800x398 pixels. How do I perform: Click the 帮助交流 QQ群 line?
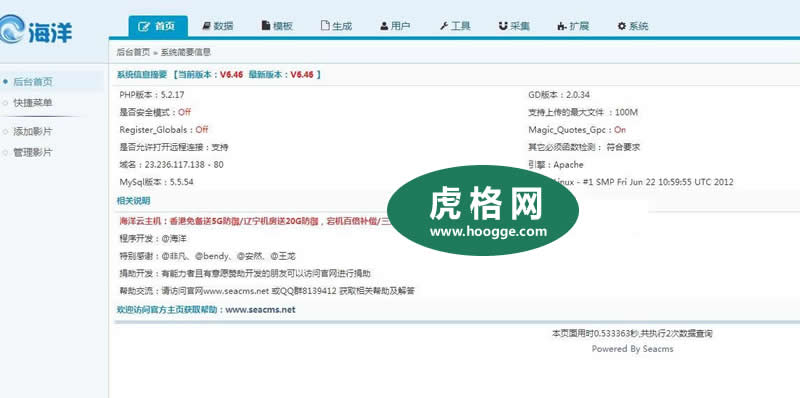pos(267,291)
